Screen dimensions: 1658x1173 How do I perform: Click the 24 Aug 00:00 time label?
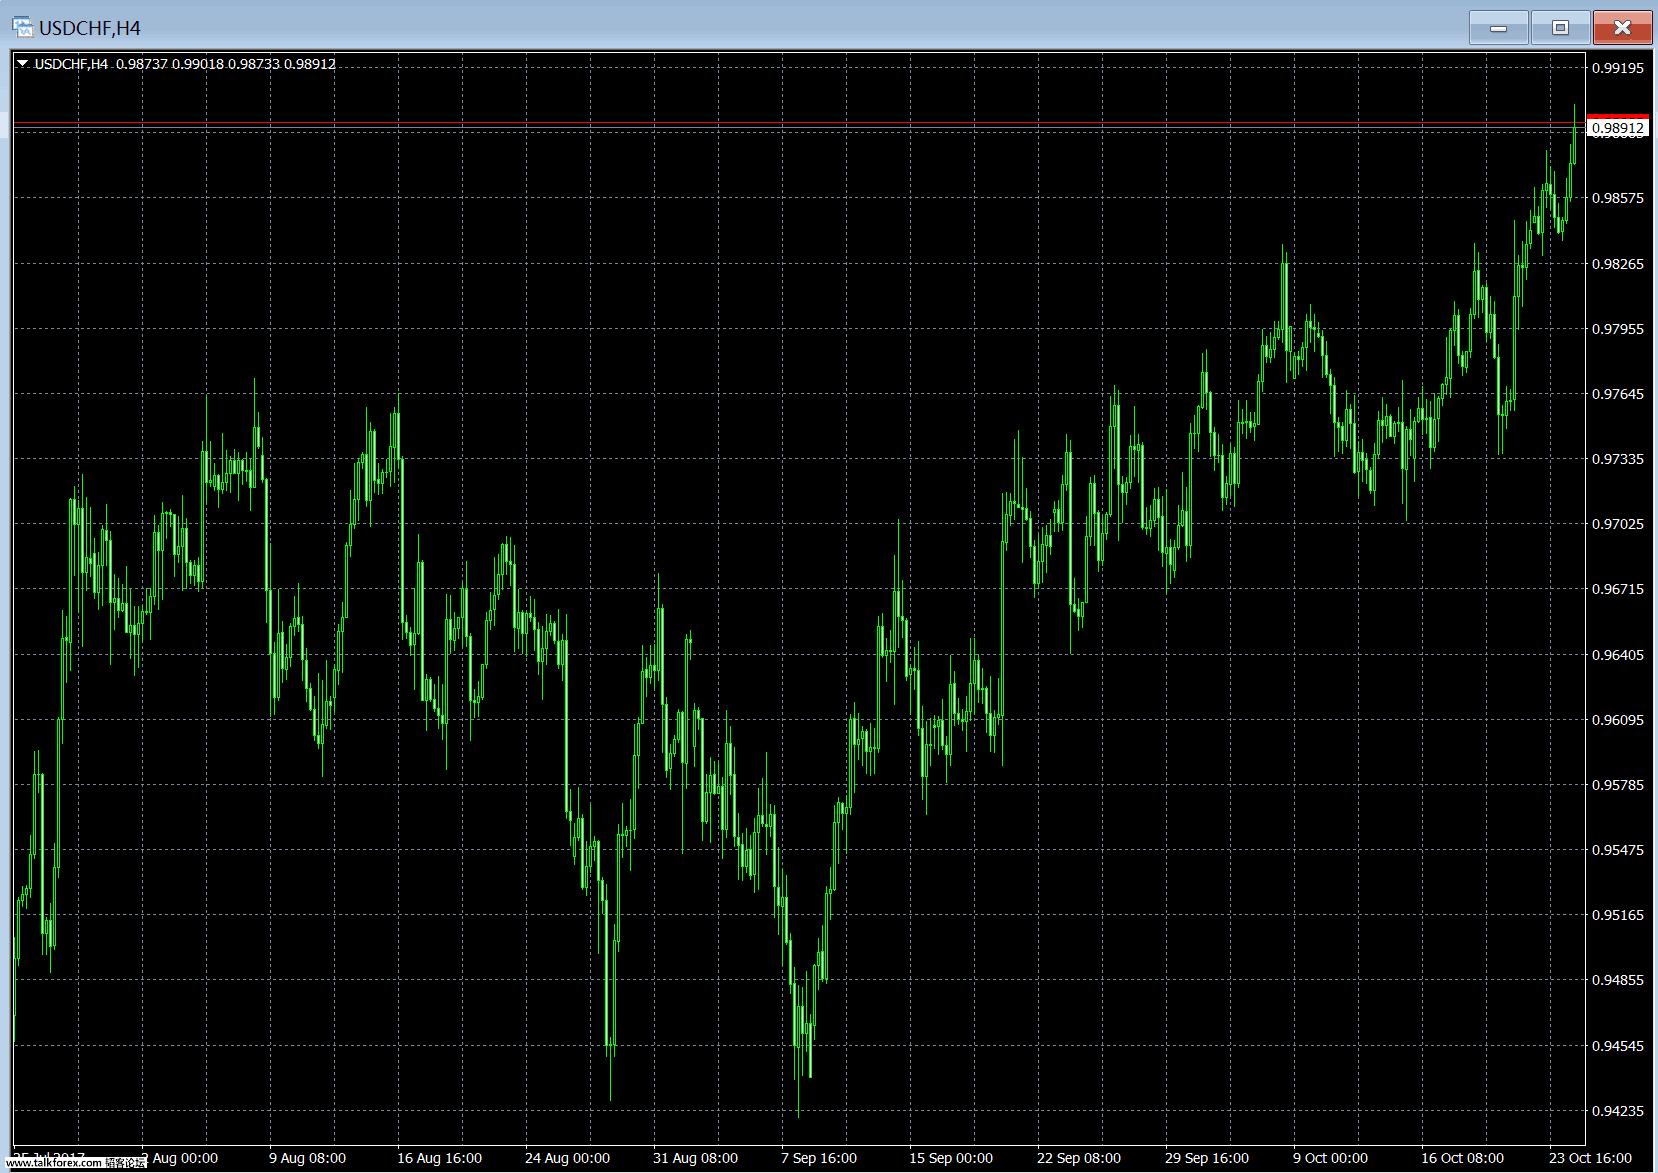(567, 1158)
